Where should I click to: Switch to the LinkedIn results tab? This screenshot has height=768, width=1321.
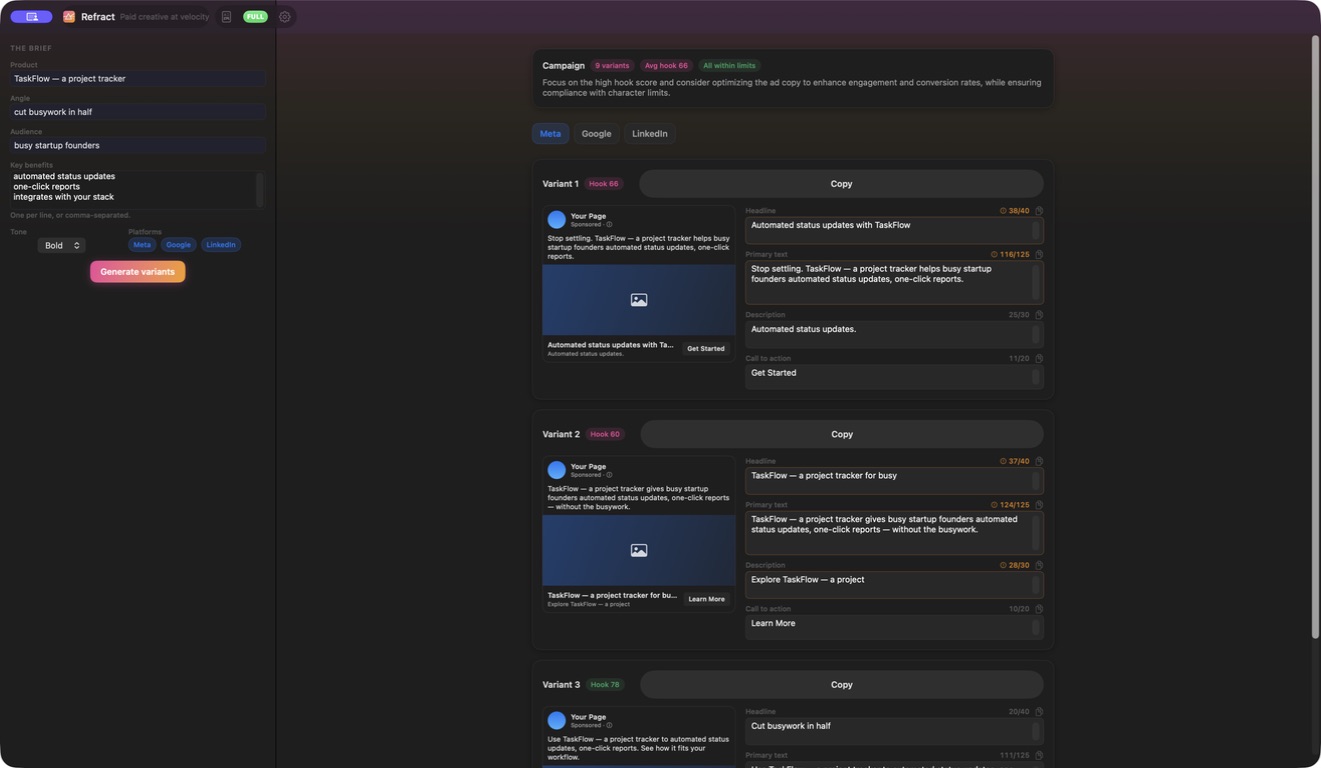pos(650,134)
